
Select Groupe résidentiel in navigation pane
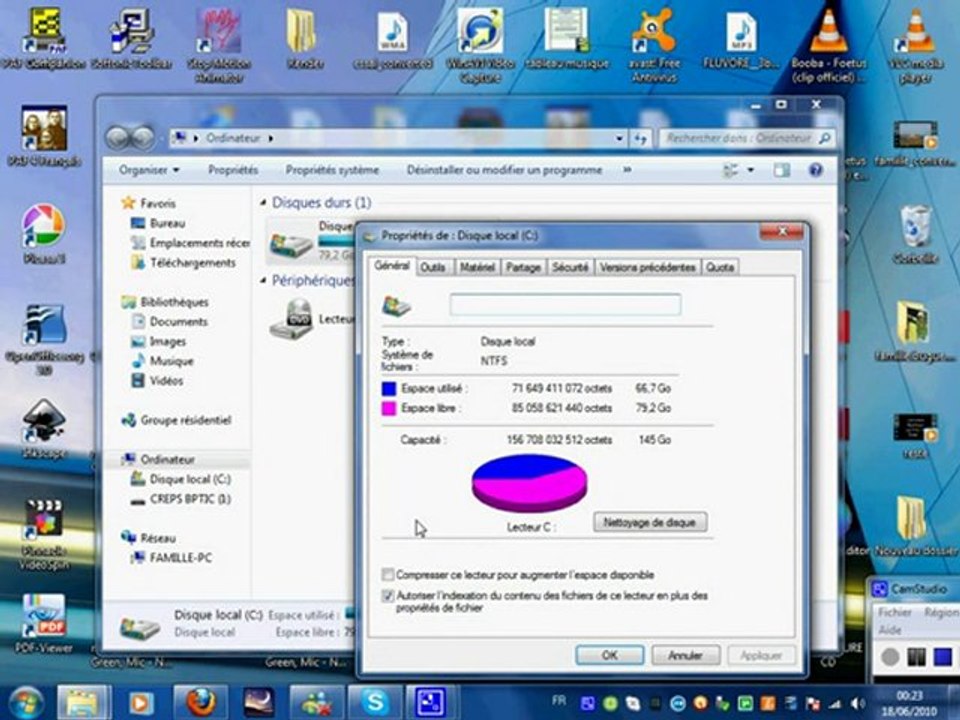tap(186, 420)
